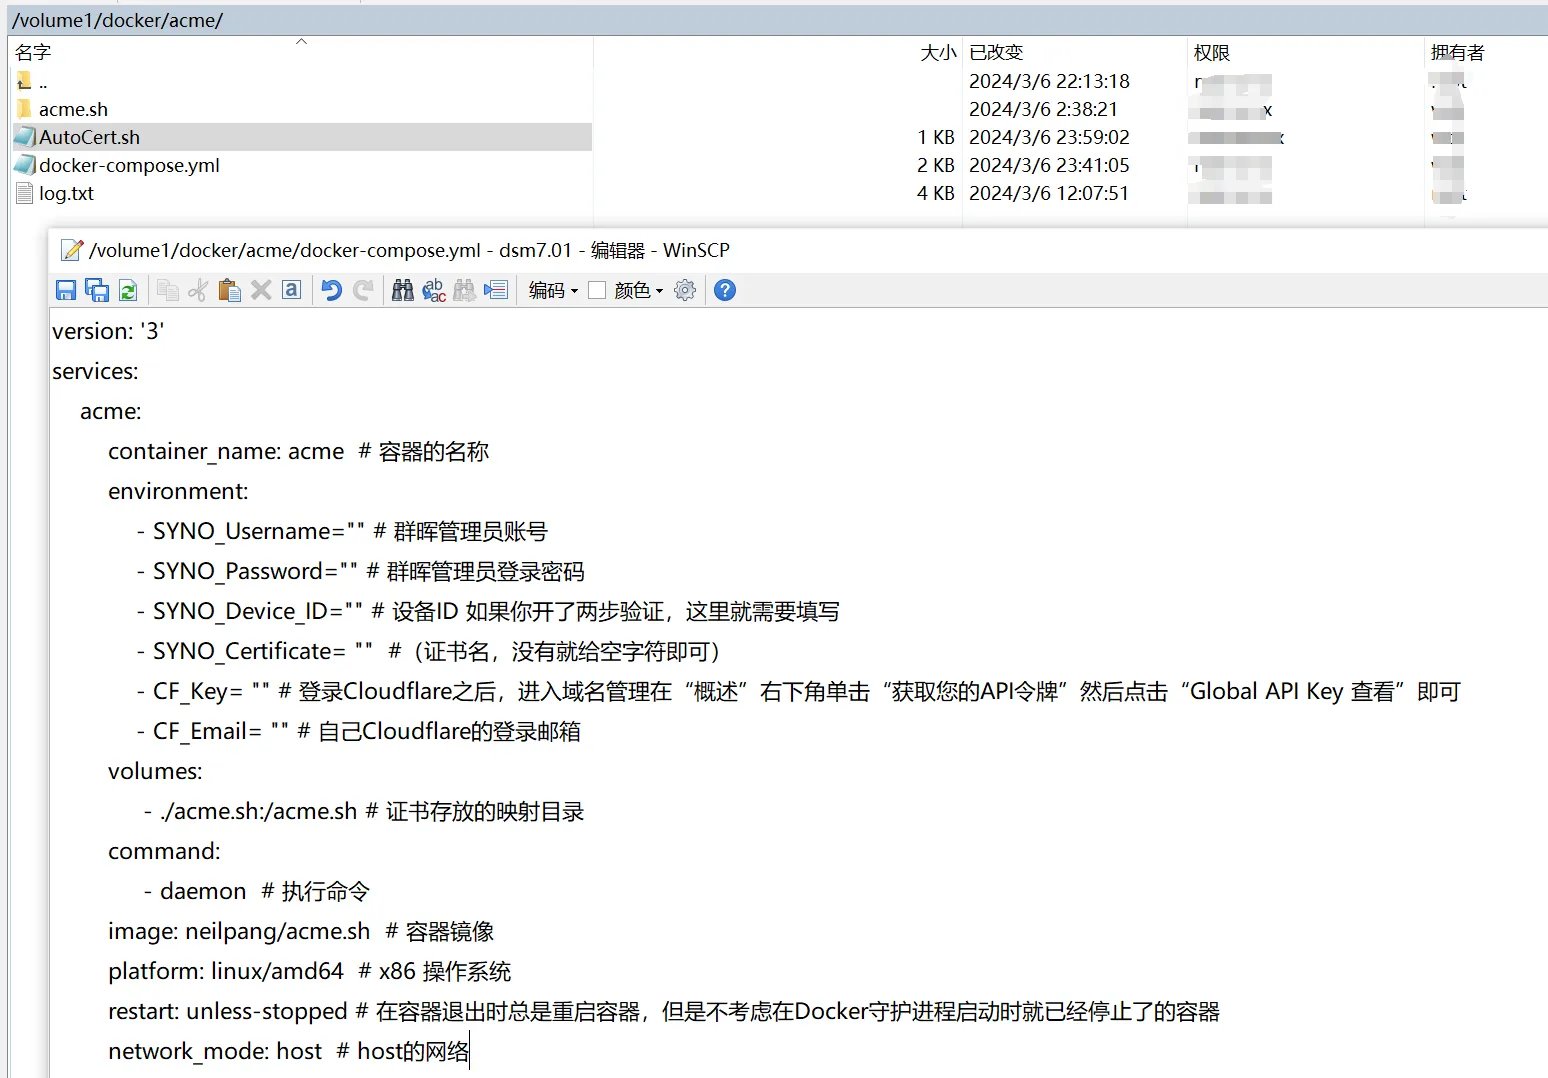The height and width of the screenshot is (1078, 1548).
Task: Sort file list by 名字 column
Action: point(300,52)
